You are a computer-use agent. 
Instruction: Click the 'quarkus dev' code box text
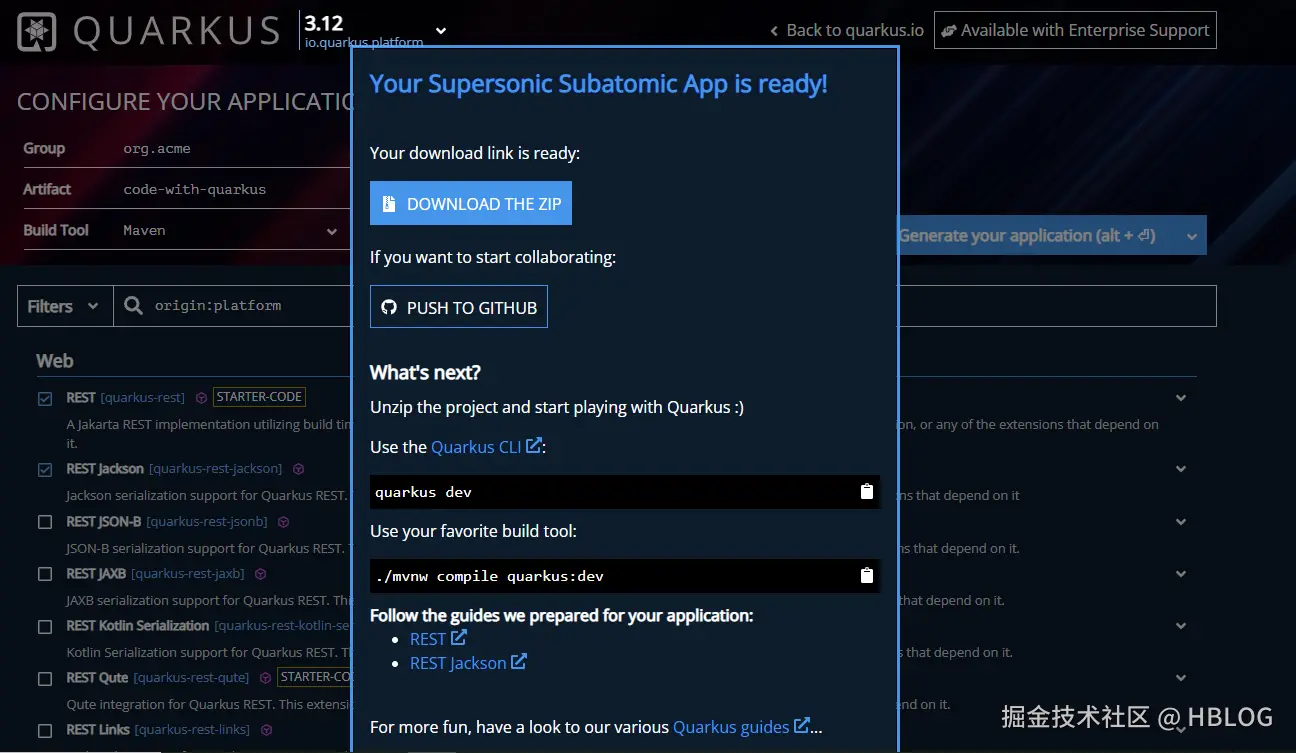[423, 492]
